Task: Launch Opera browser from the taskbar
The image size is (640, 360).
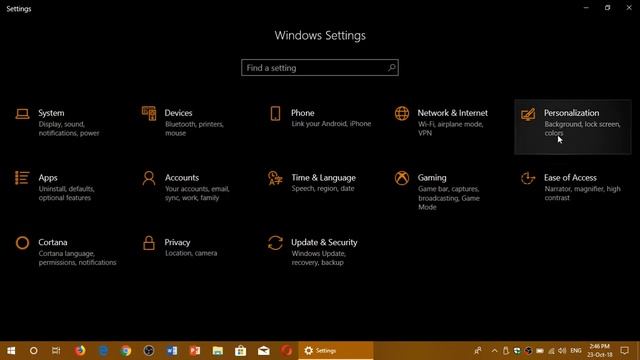Action: pos(287,351)
